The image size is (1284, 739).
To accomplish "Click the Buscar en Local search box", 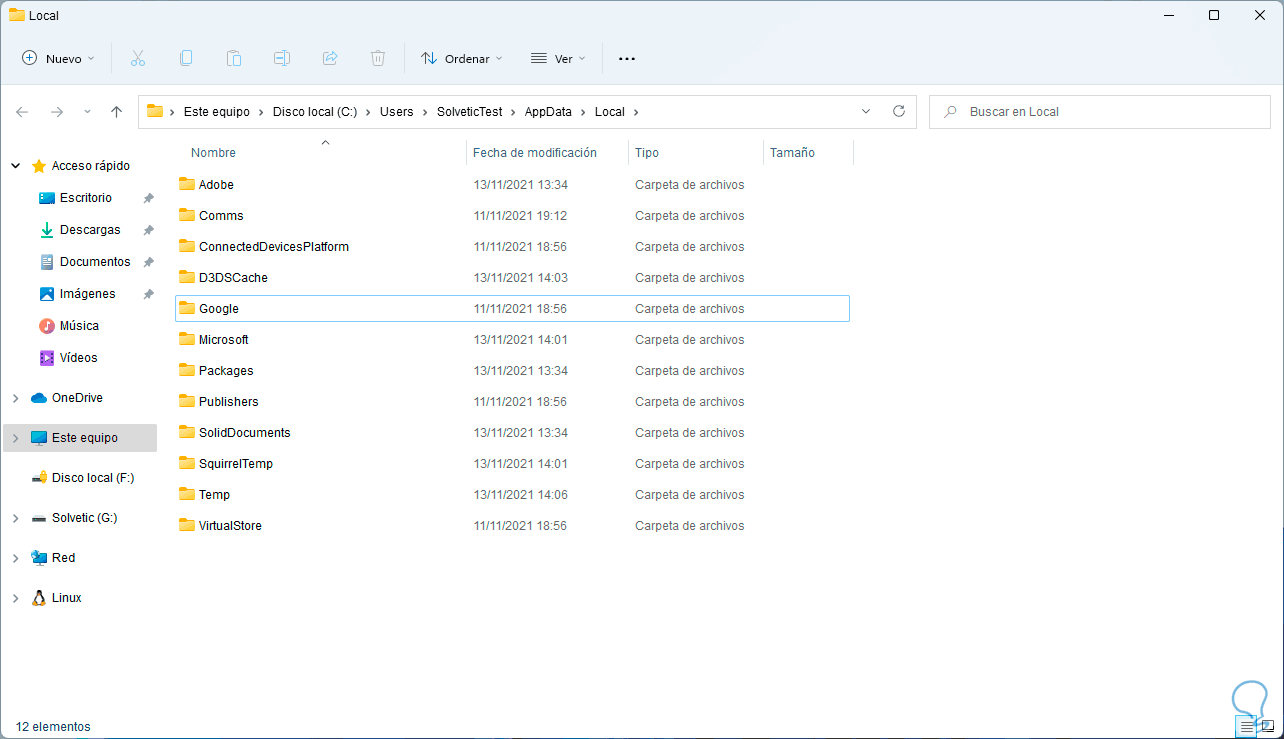I will pos(1100,112).
